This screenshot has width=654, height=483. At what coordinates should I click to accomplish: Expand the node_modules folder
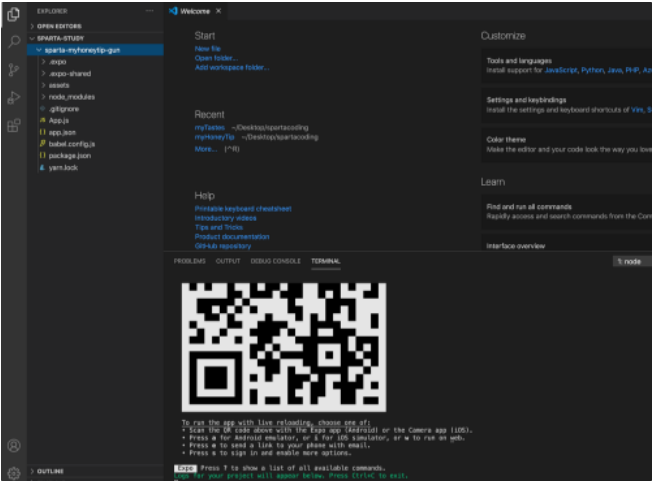(x=96, y=97)
